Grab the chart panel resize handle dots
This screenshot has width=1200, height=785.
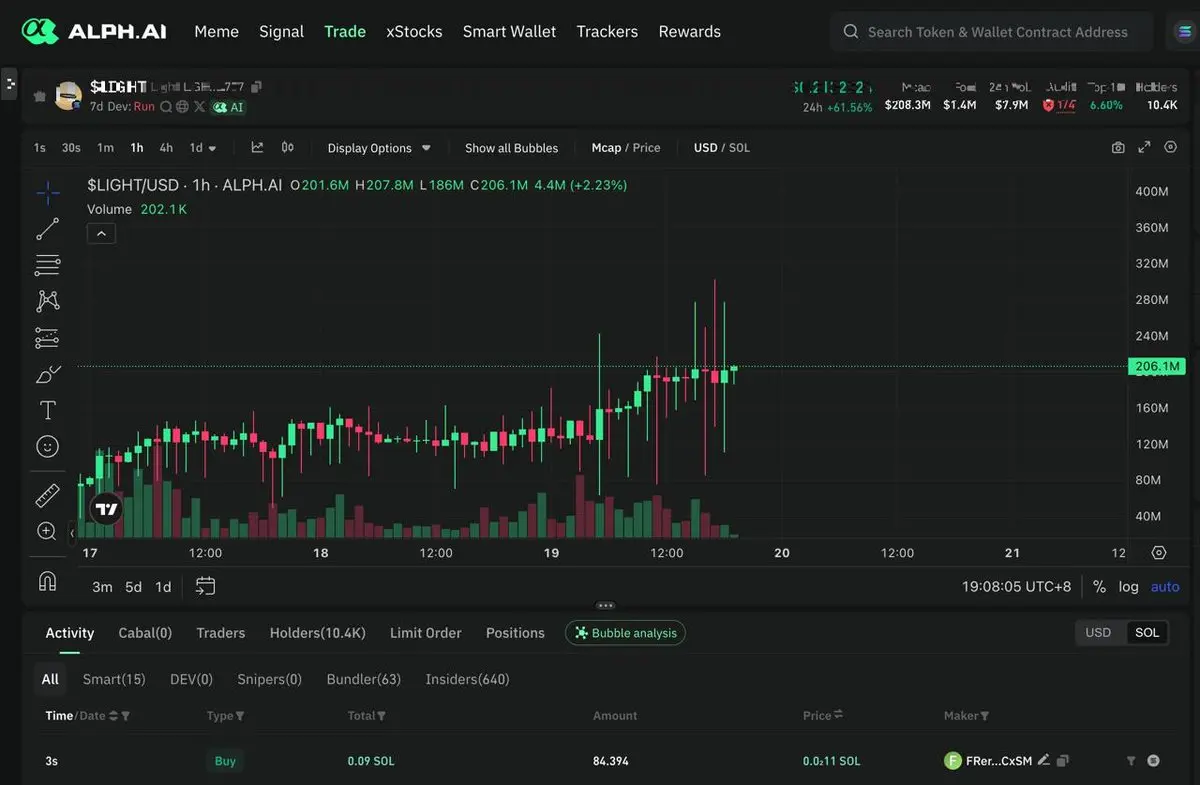pyautogui.click(x=605, y=605)
